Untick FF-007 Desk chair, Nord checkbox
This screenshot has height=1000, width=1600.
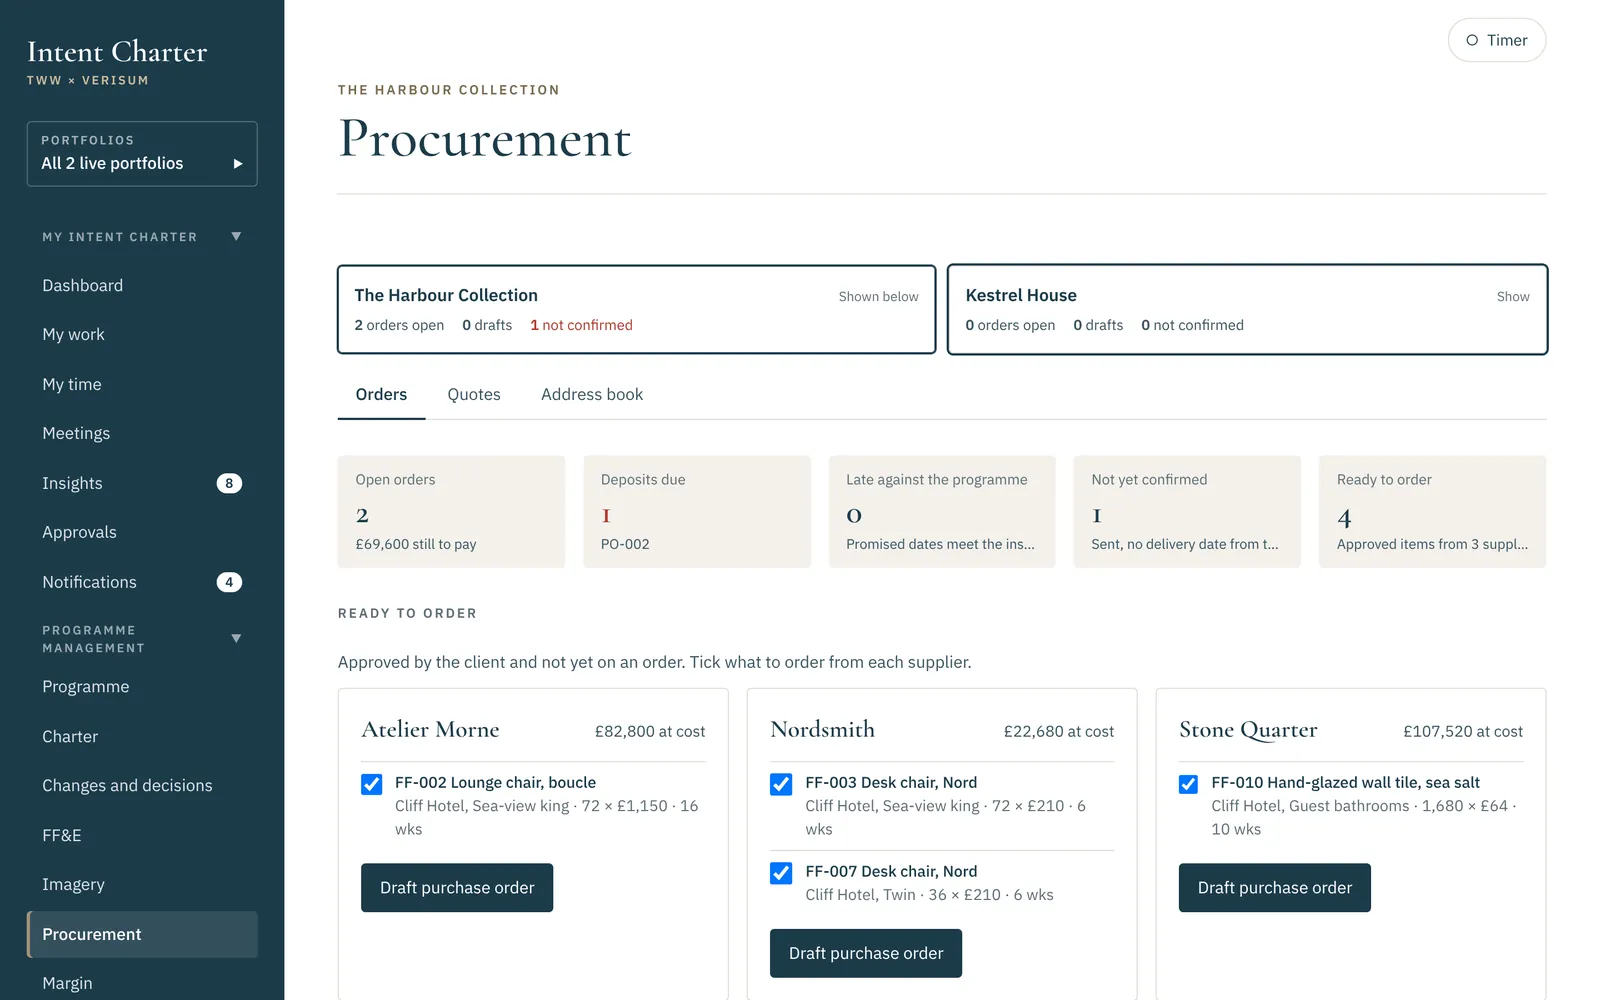pyautogui.click(x=781, y=873)
